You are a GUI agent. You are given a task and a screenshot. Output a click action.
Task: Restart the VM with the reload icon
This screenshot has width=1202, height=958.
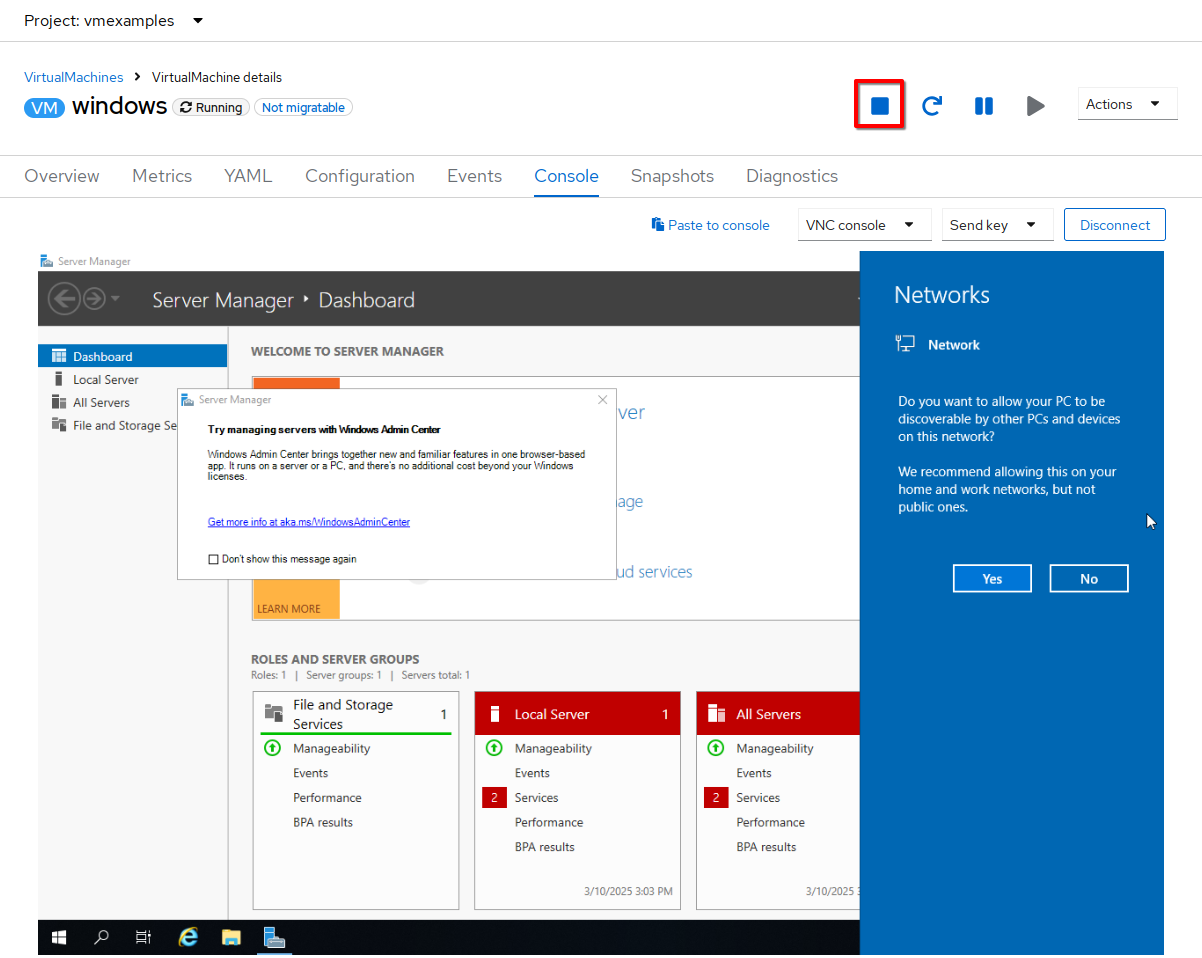pos(932,105)
